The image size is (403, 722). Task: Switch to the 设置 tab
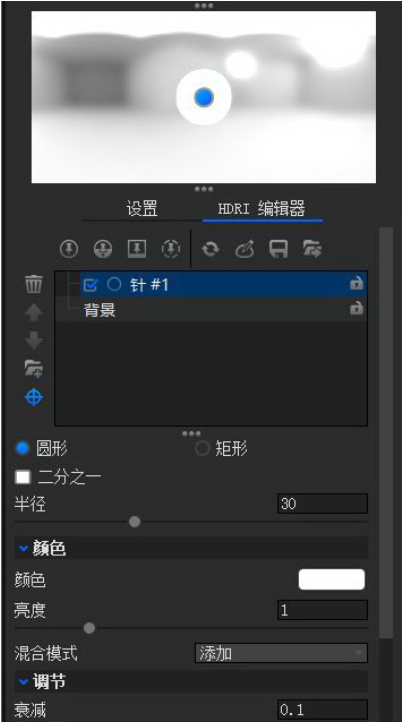tap(142, 209)
